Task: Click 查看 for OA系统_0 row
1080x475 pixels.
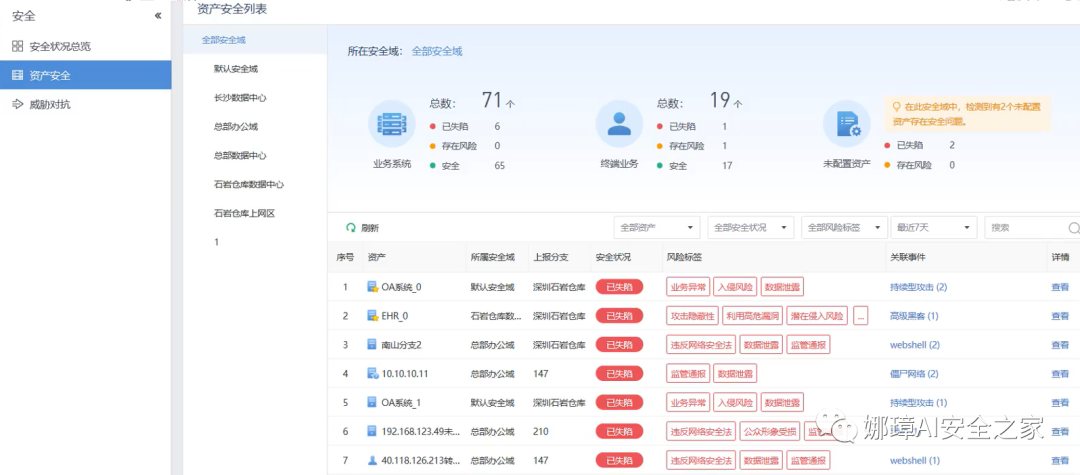Action: click(x=1060, y=287)
